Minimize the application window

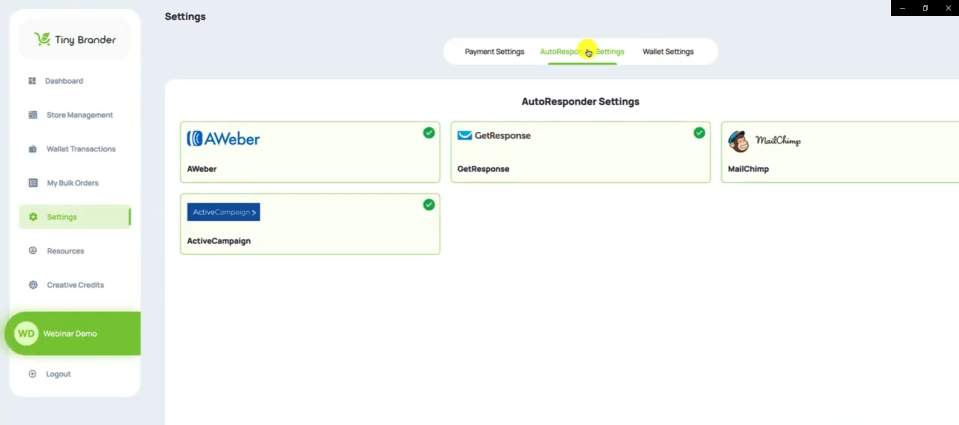tap(902, 8)
